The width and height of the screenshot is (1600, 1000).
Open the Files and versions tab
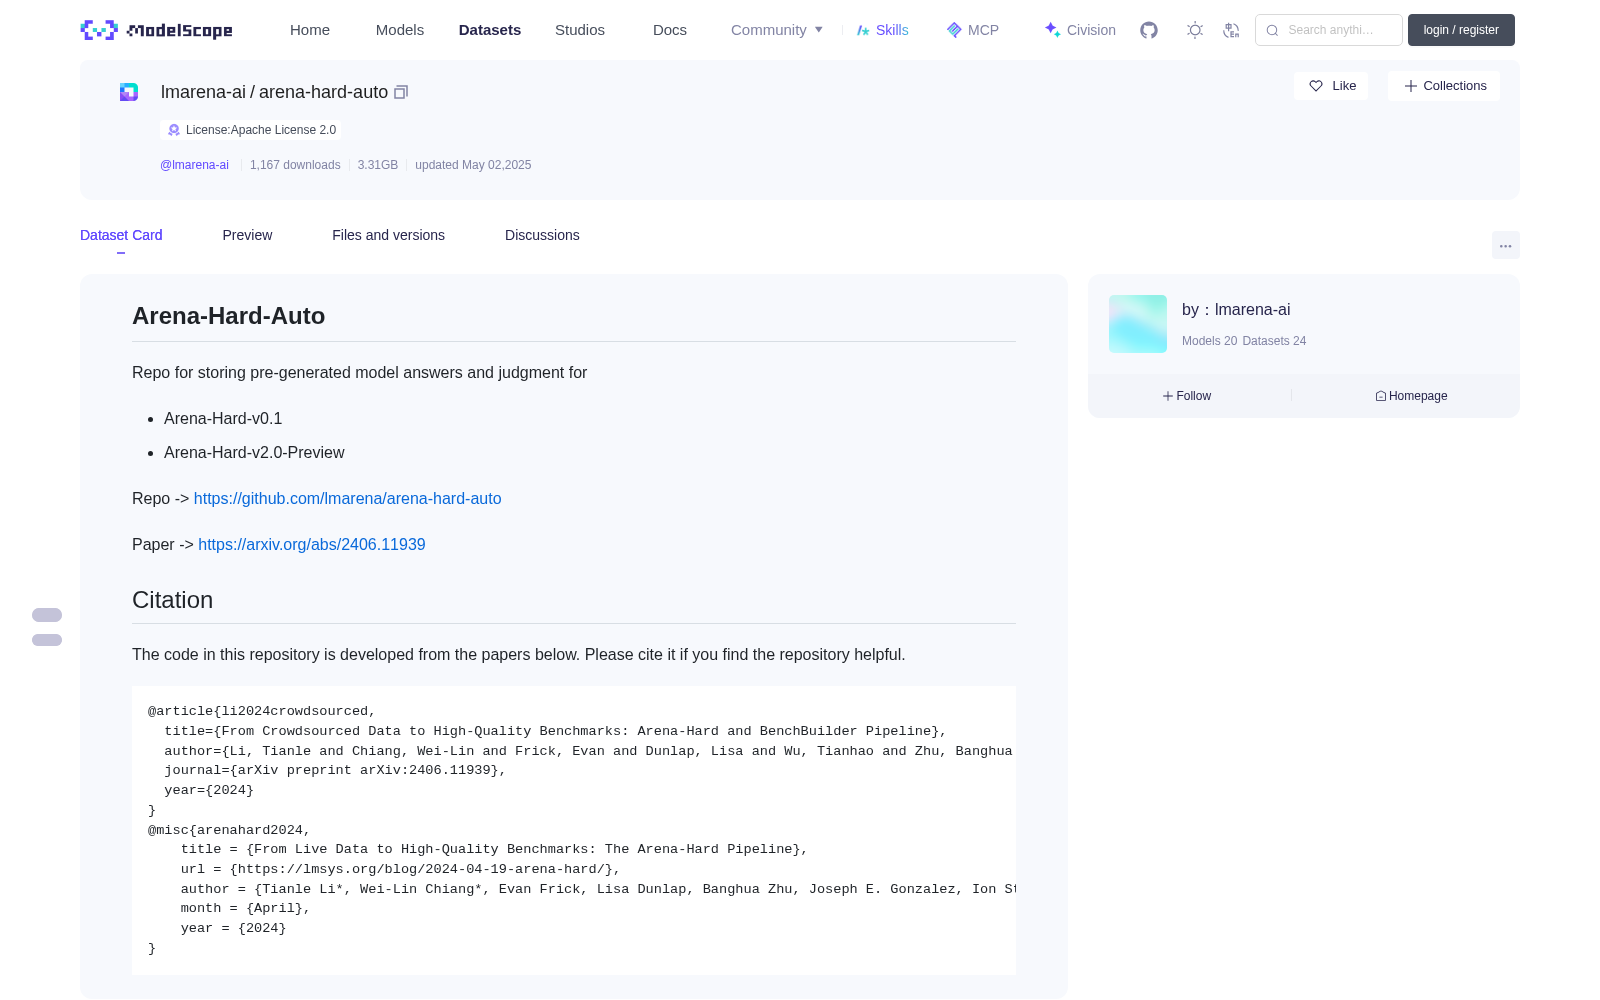(388, 235)
